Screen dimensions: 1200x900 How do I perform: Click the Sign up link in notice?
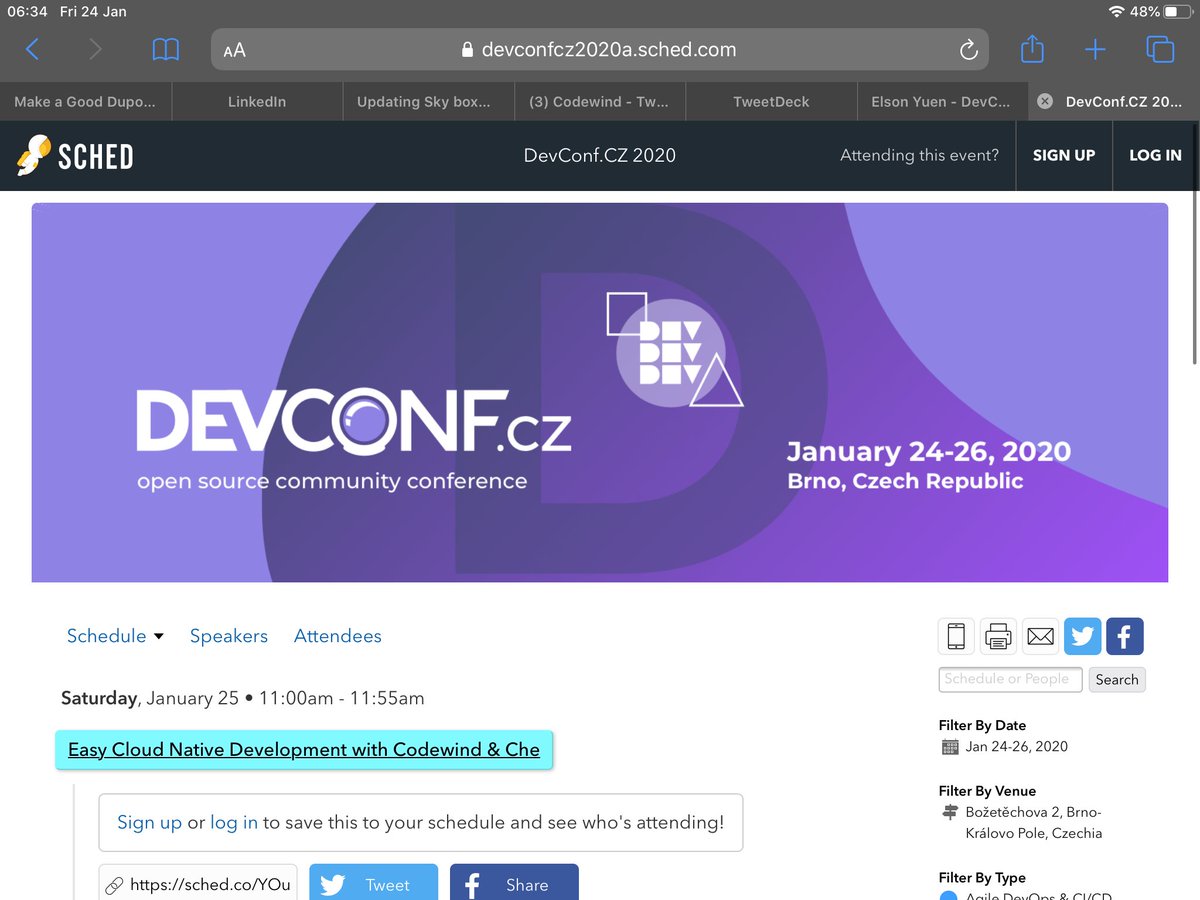click(149, 823)
